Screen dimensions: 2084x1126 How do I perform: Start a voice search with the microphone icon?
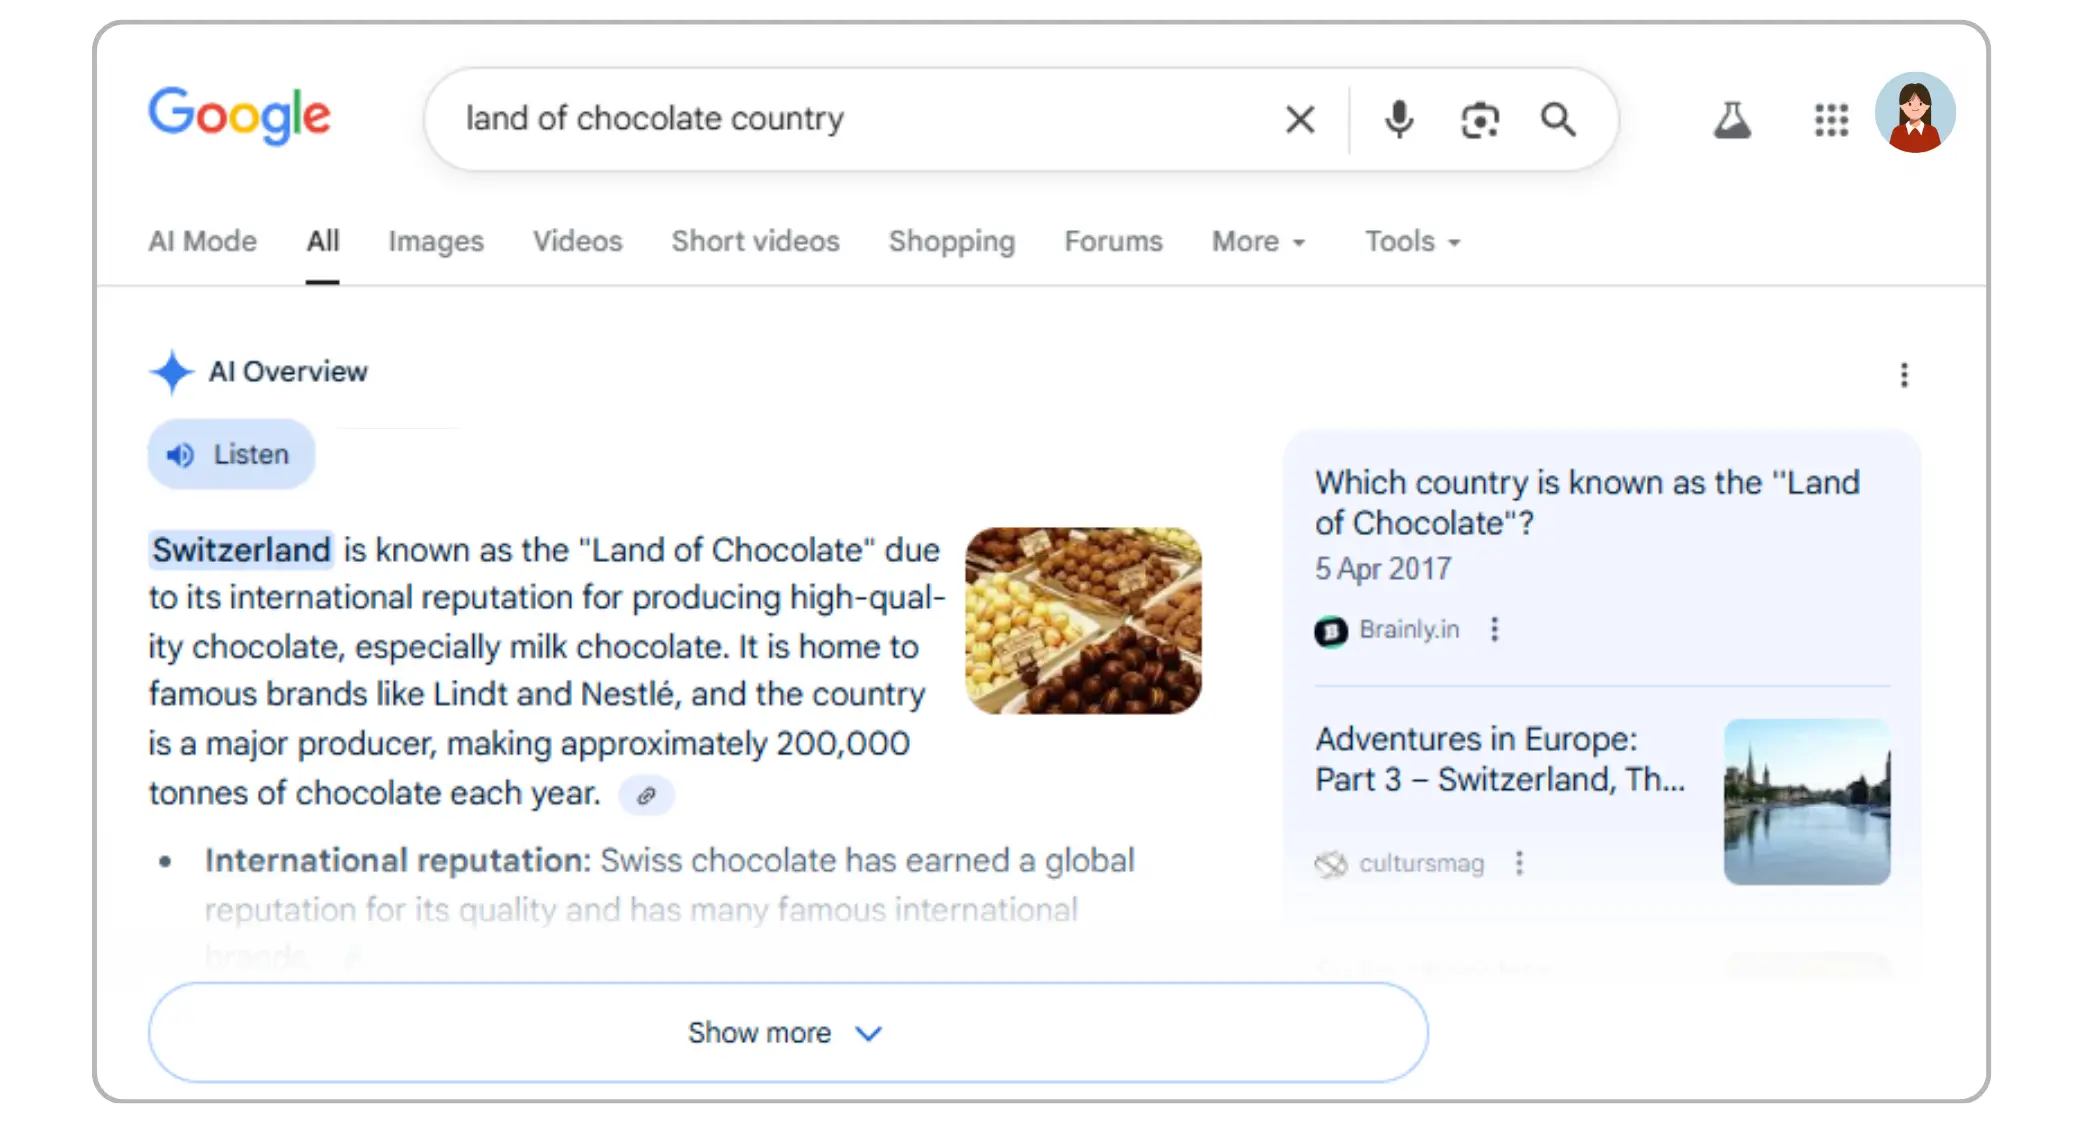click(1399, 119)
